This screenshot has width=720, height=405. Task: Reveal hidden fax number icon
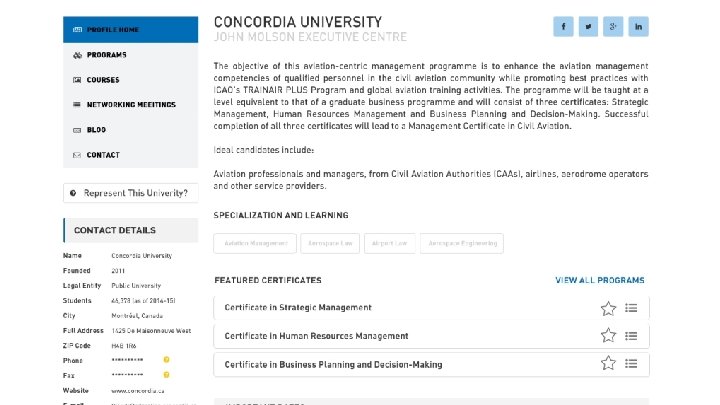166,375
